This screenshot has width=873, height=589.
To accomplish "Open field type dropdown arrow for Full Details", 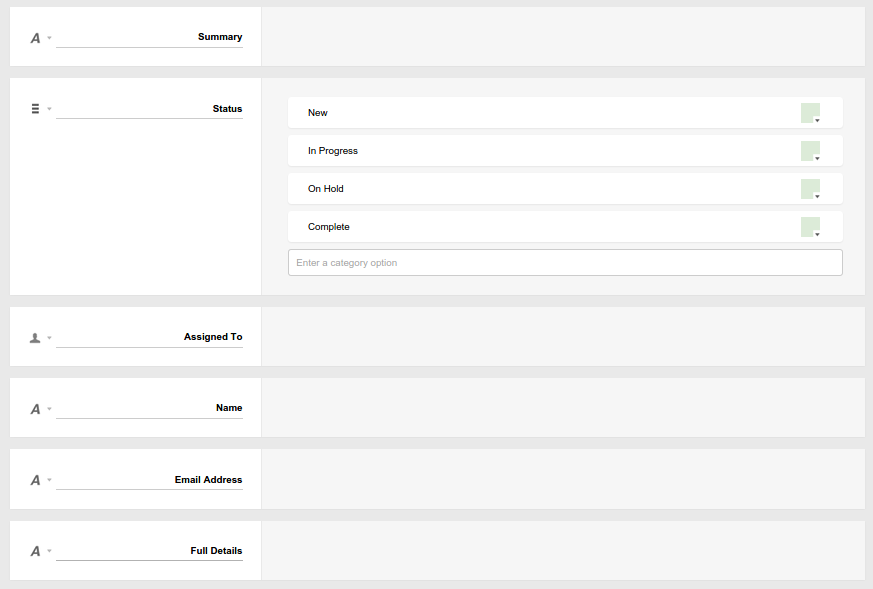I will pyautogui.click(x=50, y=551).
